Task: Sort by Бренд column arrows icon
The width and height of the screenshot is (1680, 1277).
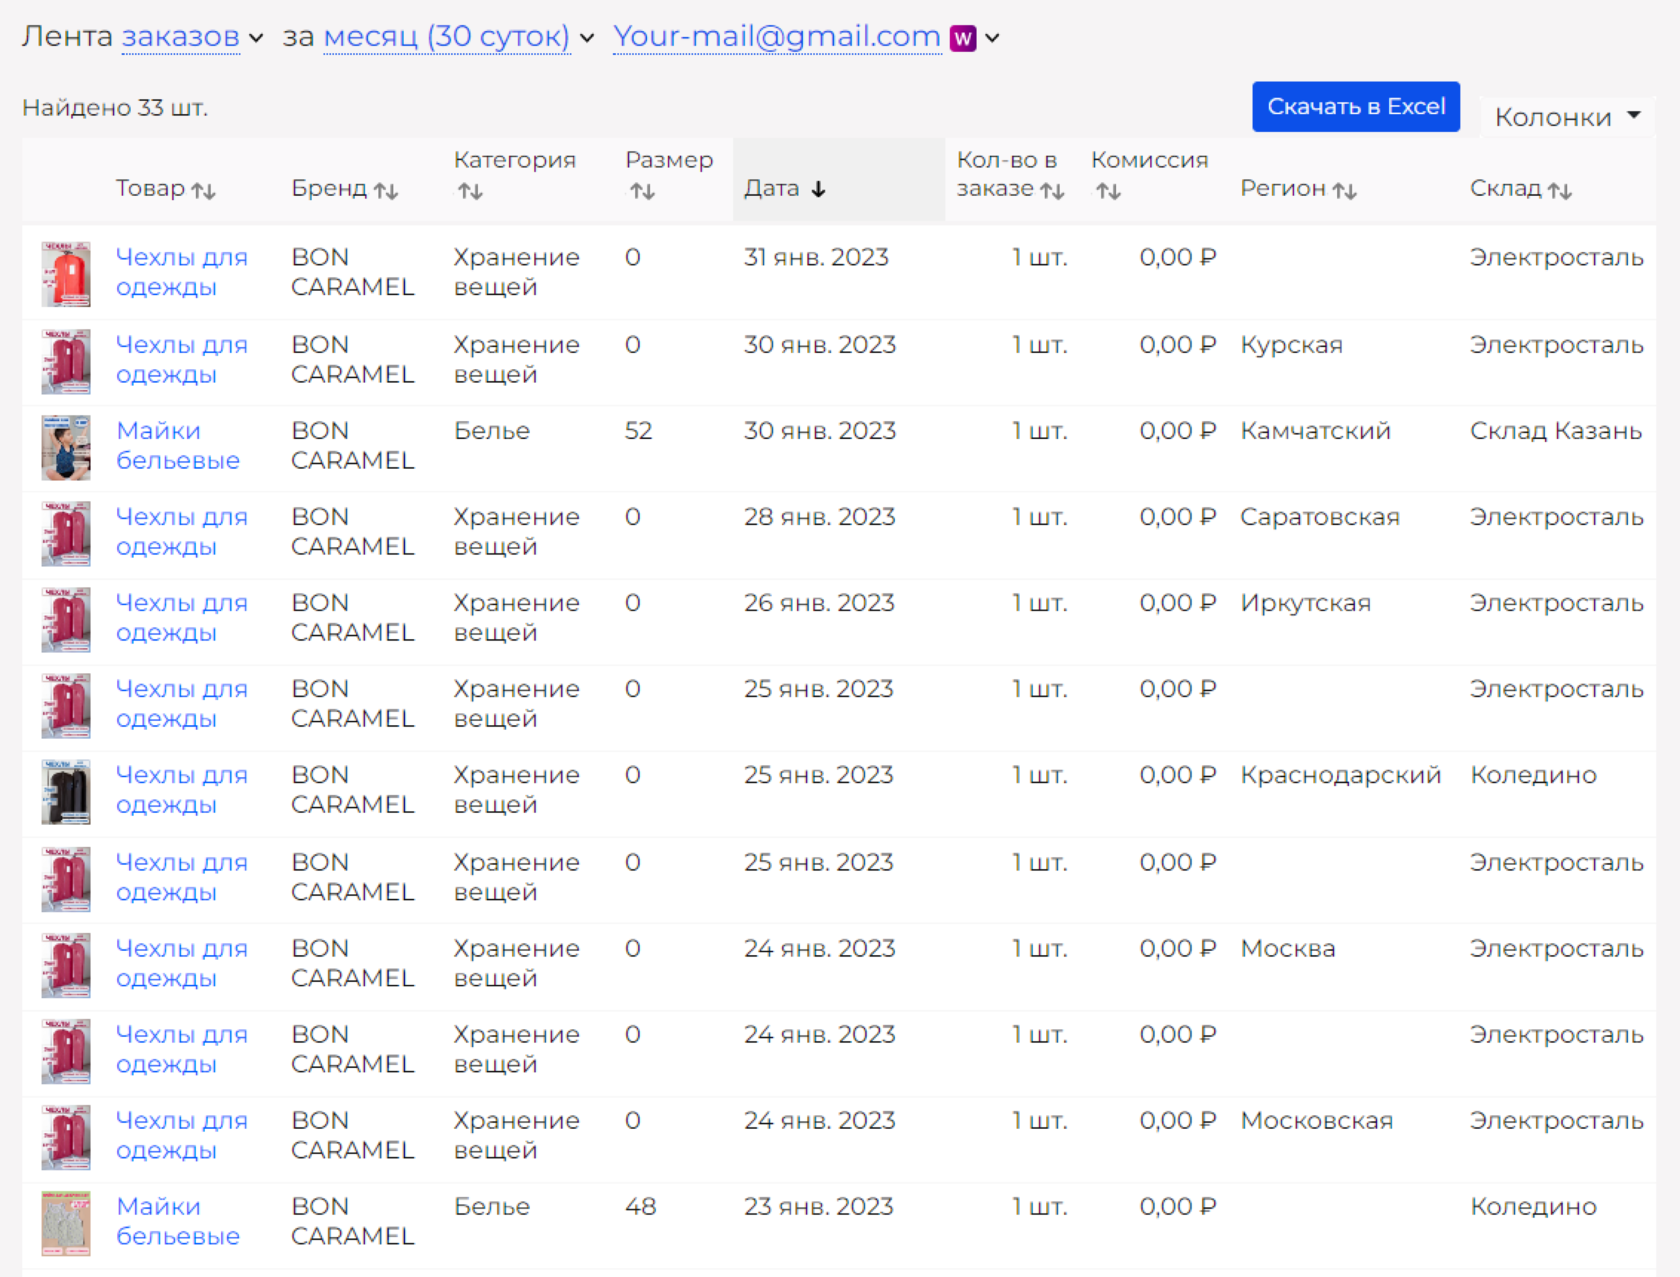Action: (386, 190)
